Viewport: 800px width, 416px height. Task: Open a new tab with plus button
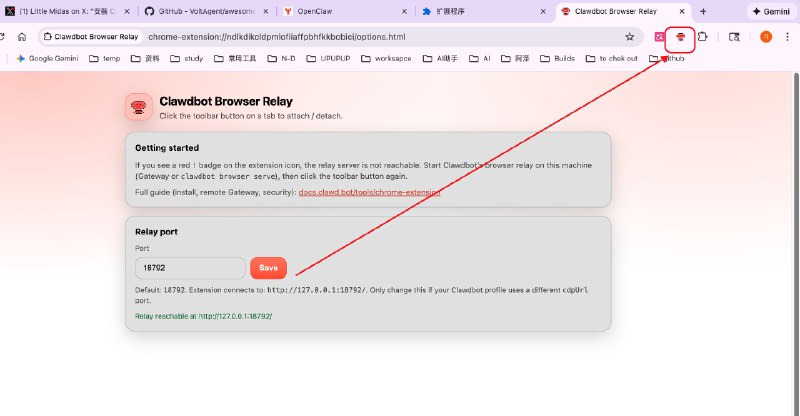[x=703, y=11]
